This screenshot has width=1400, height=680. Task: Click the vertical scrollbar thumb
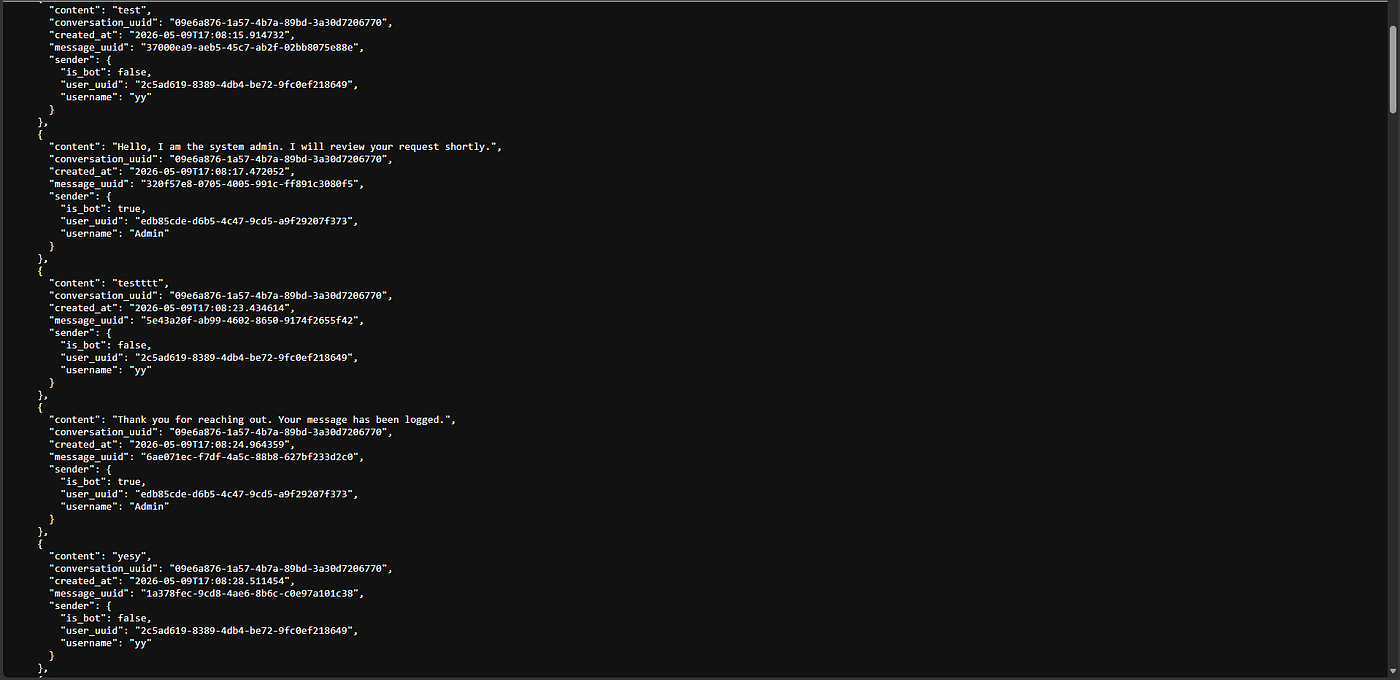[1392, 68]
